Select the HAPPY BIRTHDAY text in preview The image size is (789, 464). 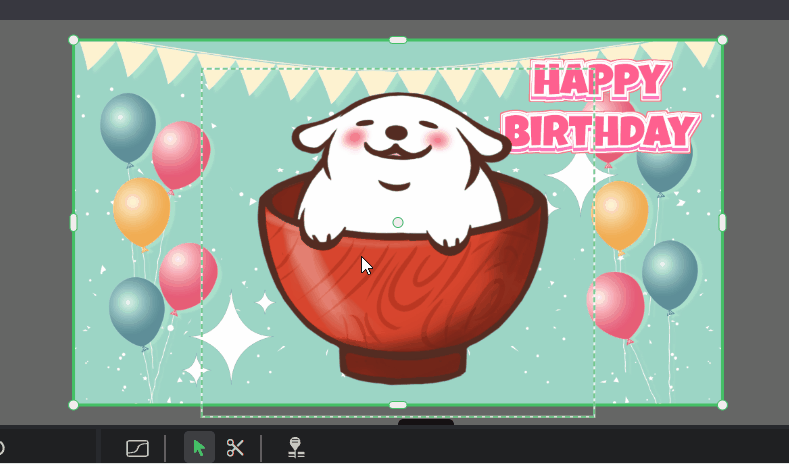tap(602, 106)
